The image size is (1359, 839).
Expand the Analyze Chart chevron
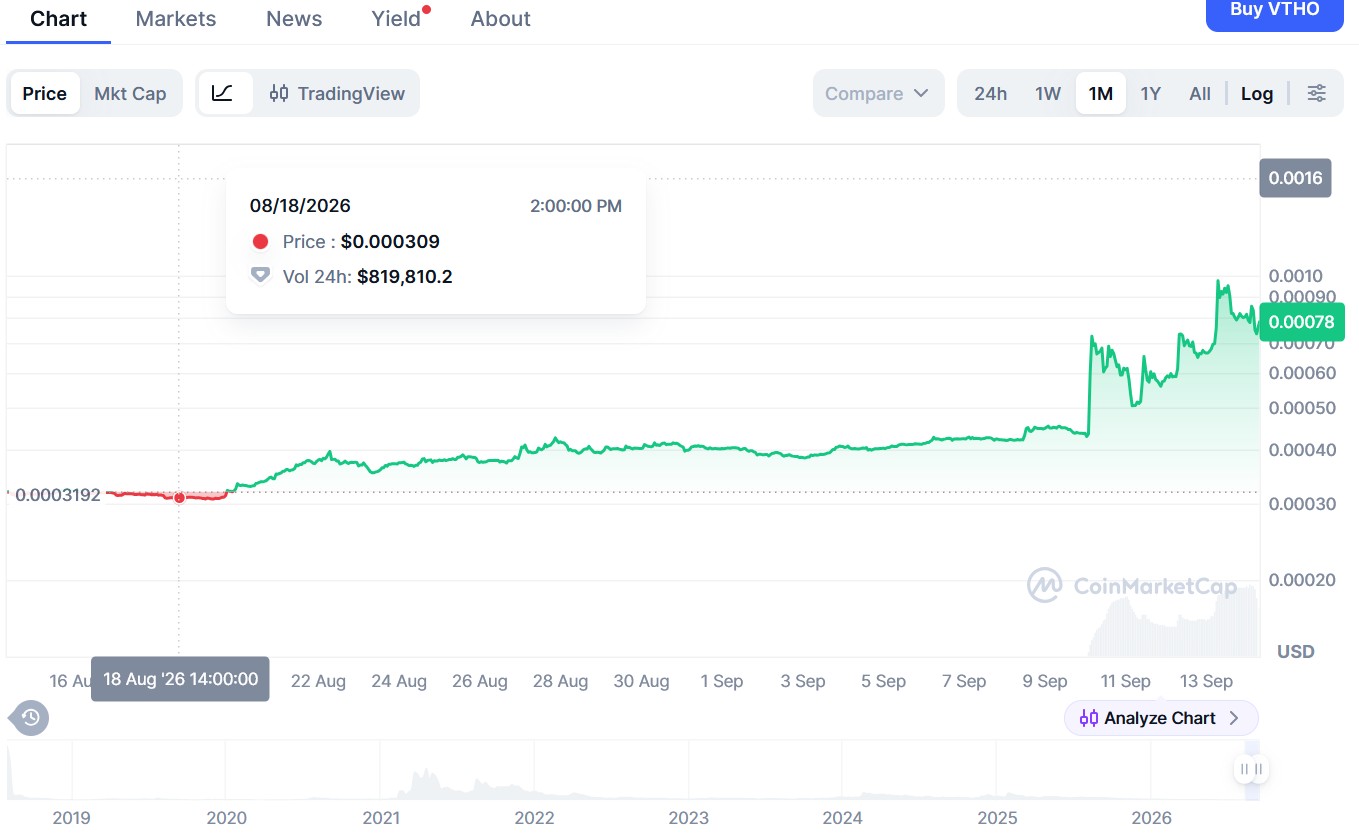pyautogui.click(x=1234, y=718)
